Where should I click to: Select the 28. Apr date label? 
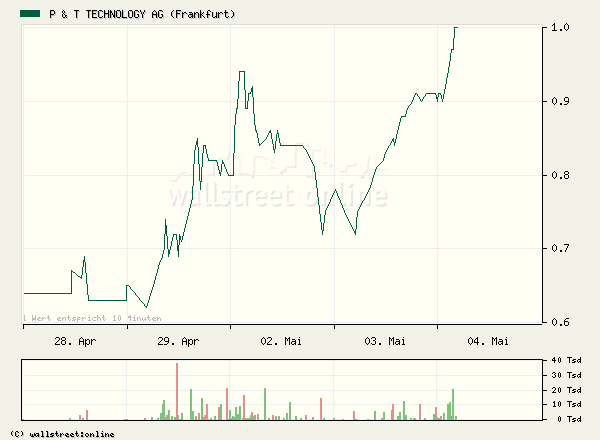coord(75,341)
